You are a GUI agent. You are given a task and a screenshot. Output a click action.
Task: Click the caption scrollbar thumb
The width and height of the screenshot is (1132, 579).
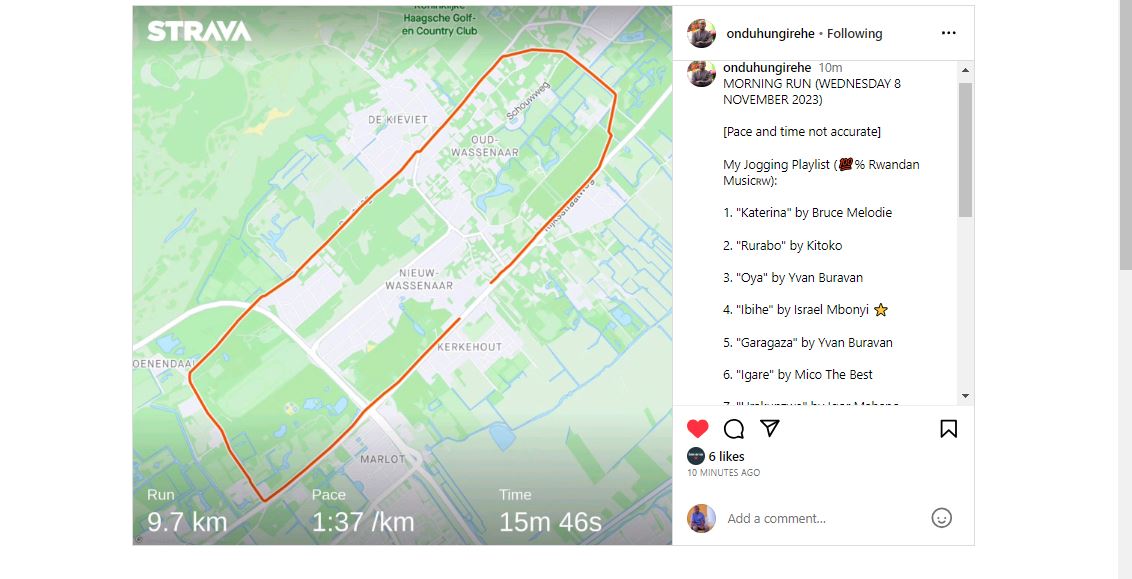pos(965,149)
